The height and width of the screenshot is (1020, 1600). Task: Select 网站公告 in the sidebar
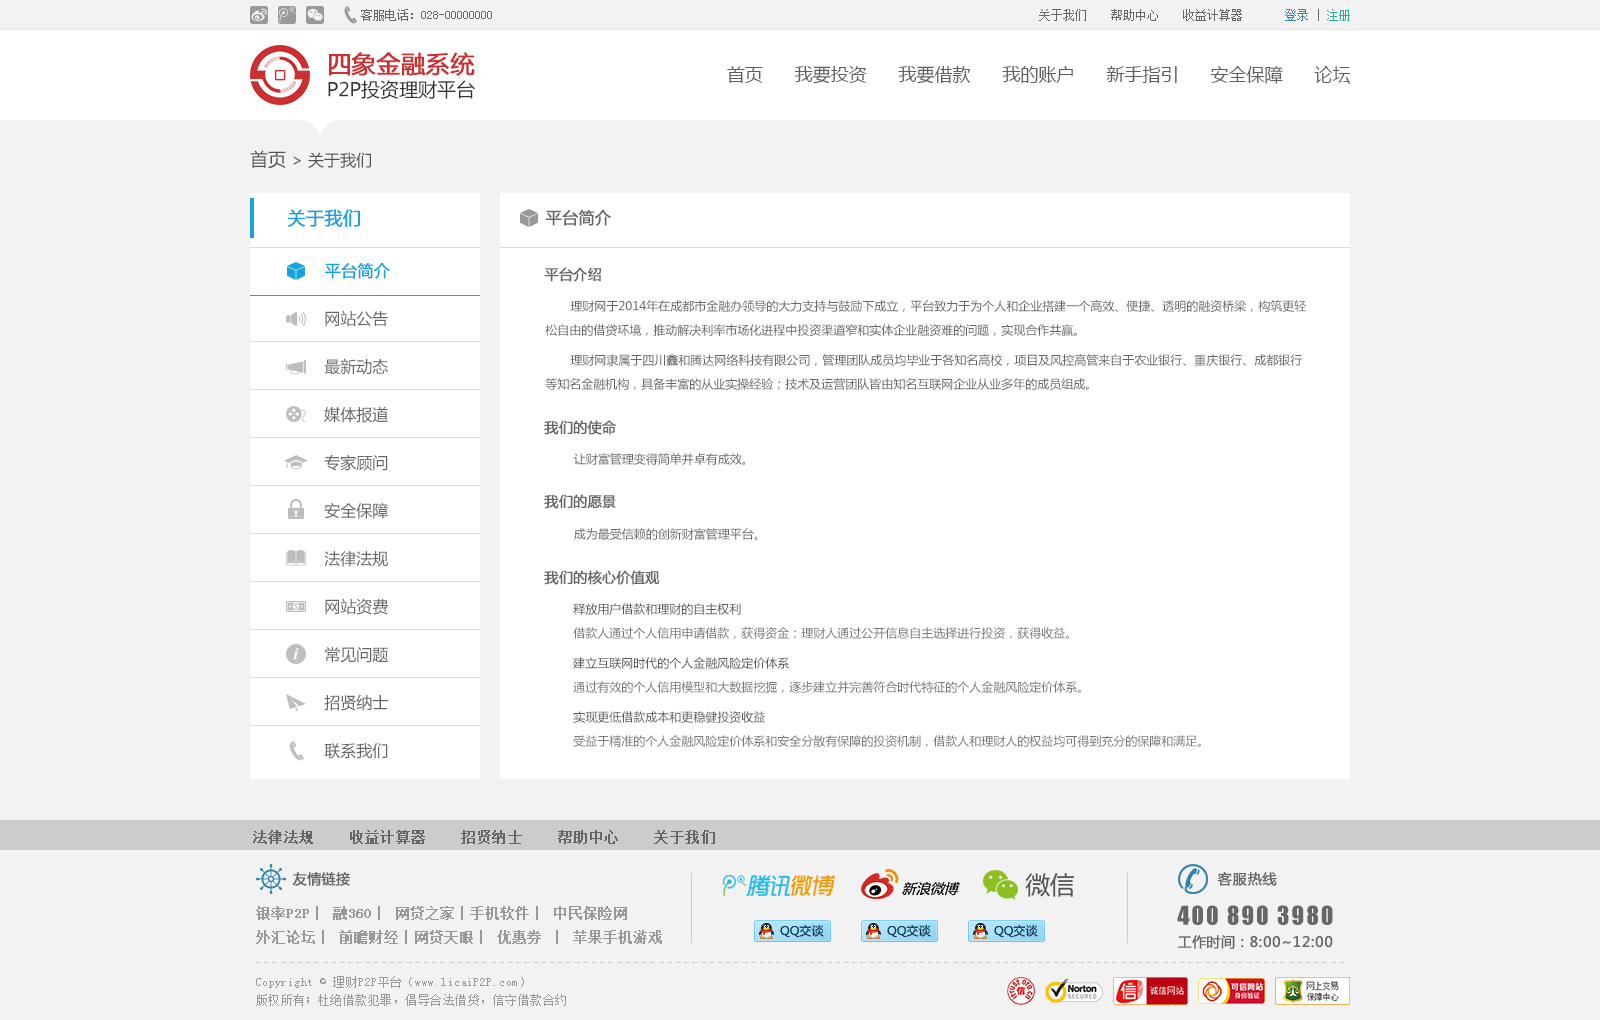(356, 319)
